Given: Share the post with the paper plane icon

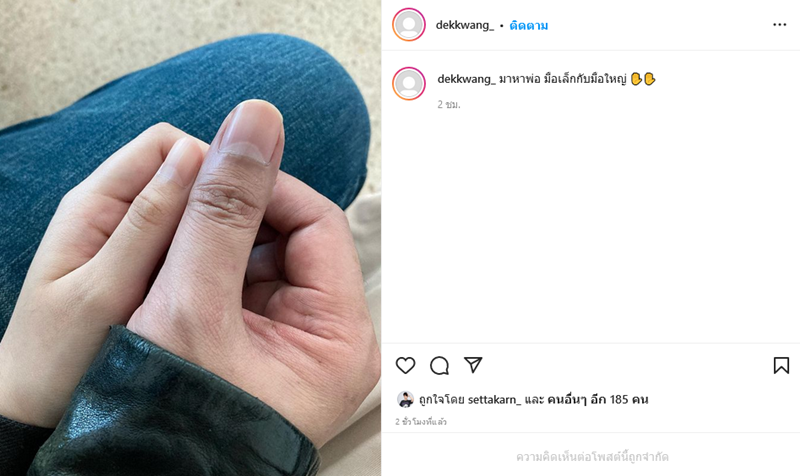Looking at the screenshot, I should (473, 365).
